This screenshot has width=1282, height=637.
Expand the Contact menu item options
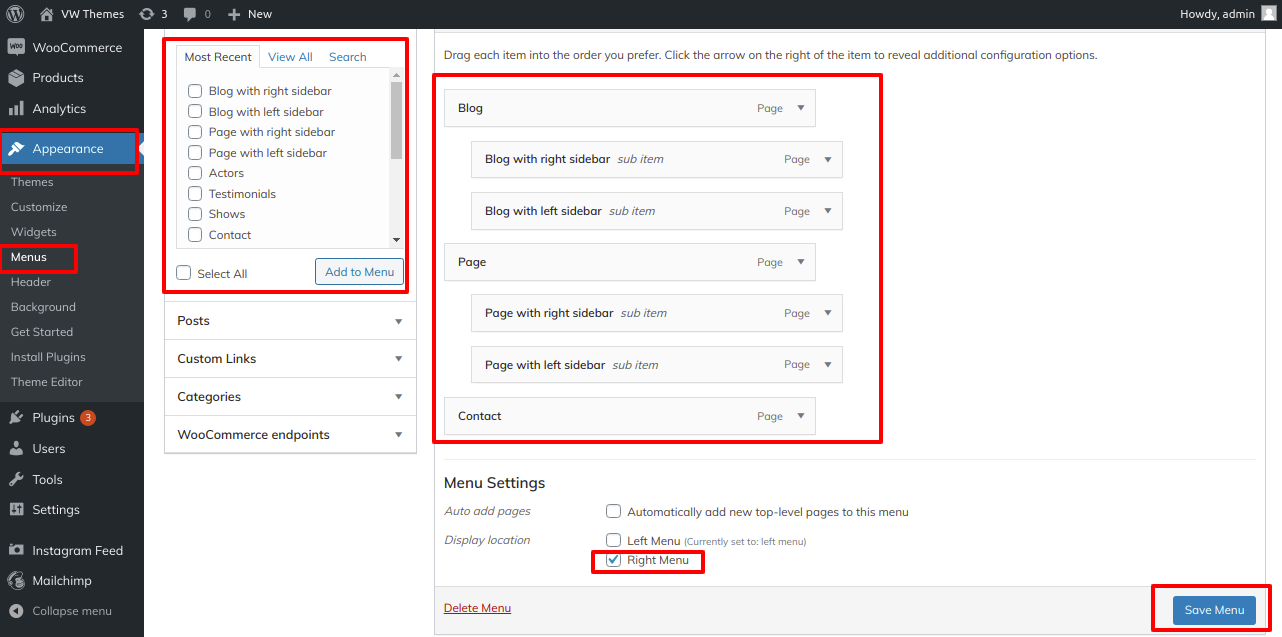click(x=800, y=416)
